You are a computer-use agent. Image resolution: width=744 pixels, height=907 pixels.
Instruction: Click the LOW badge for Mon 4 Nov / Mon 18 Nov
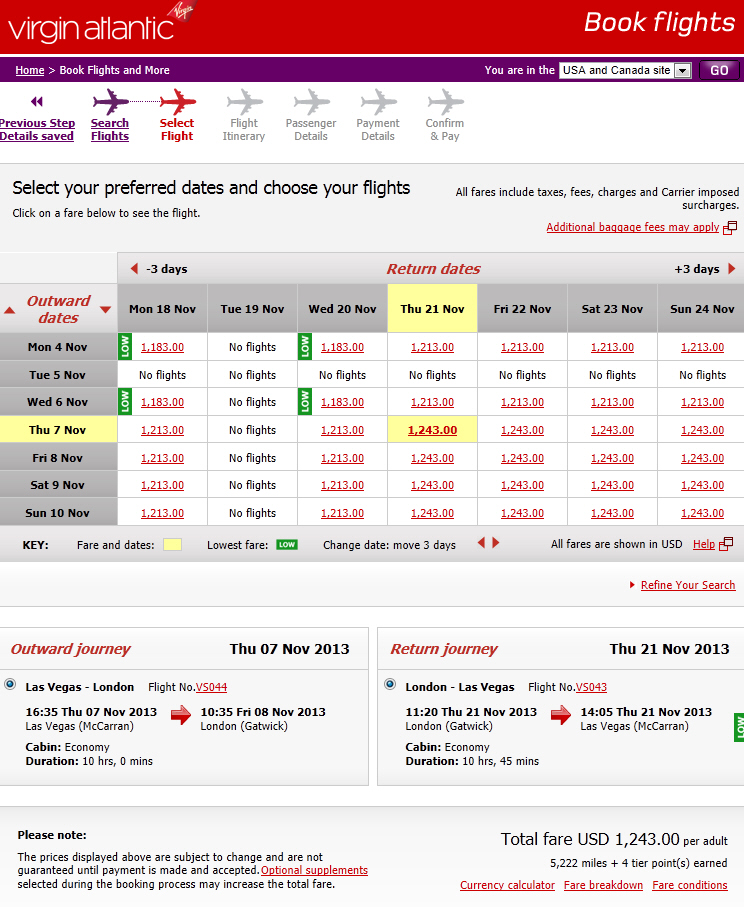[x=125, y=346]
